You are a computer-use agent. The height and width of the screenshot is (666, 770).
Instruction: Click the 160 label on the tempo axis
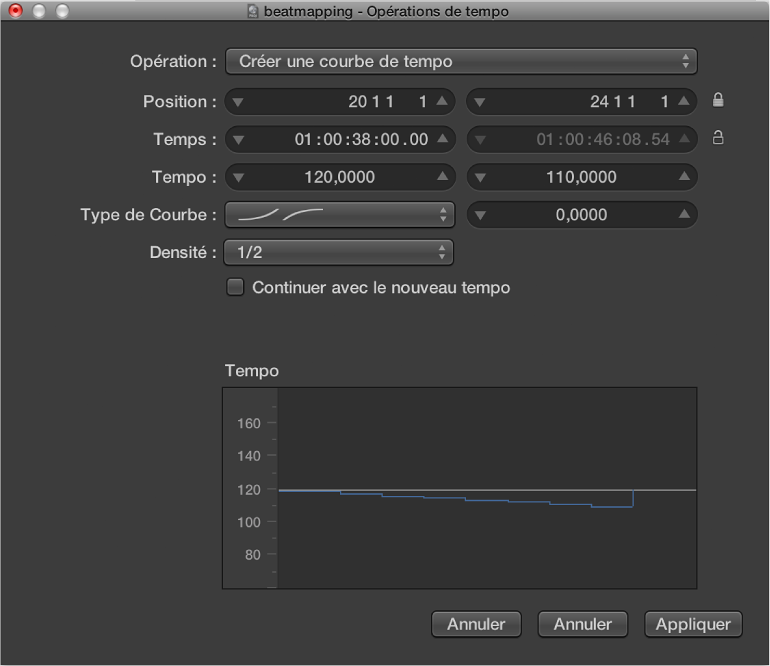coord(248,423)
